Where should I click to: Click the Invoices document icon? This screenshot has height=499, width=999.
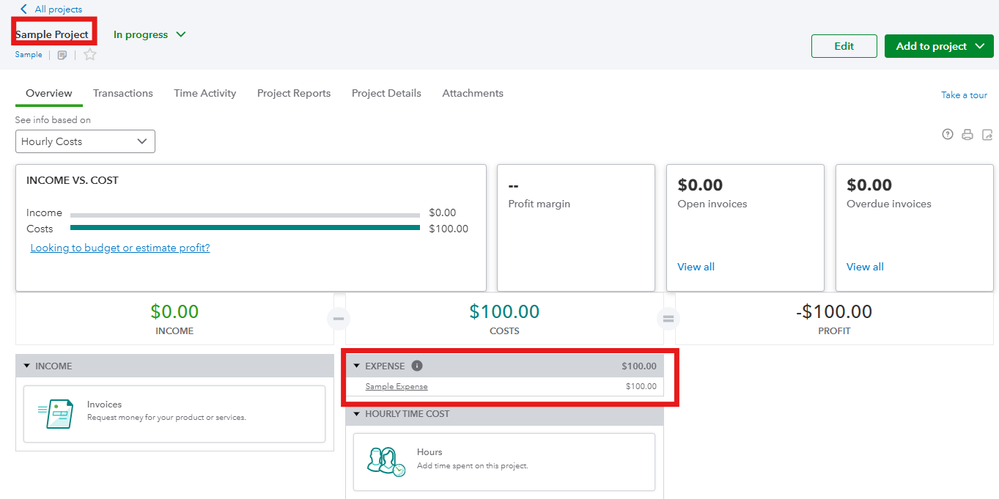55,413
